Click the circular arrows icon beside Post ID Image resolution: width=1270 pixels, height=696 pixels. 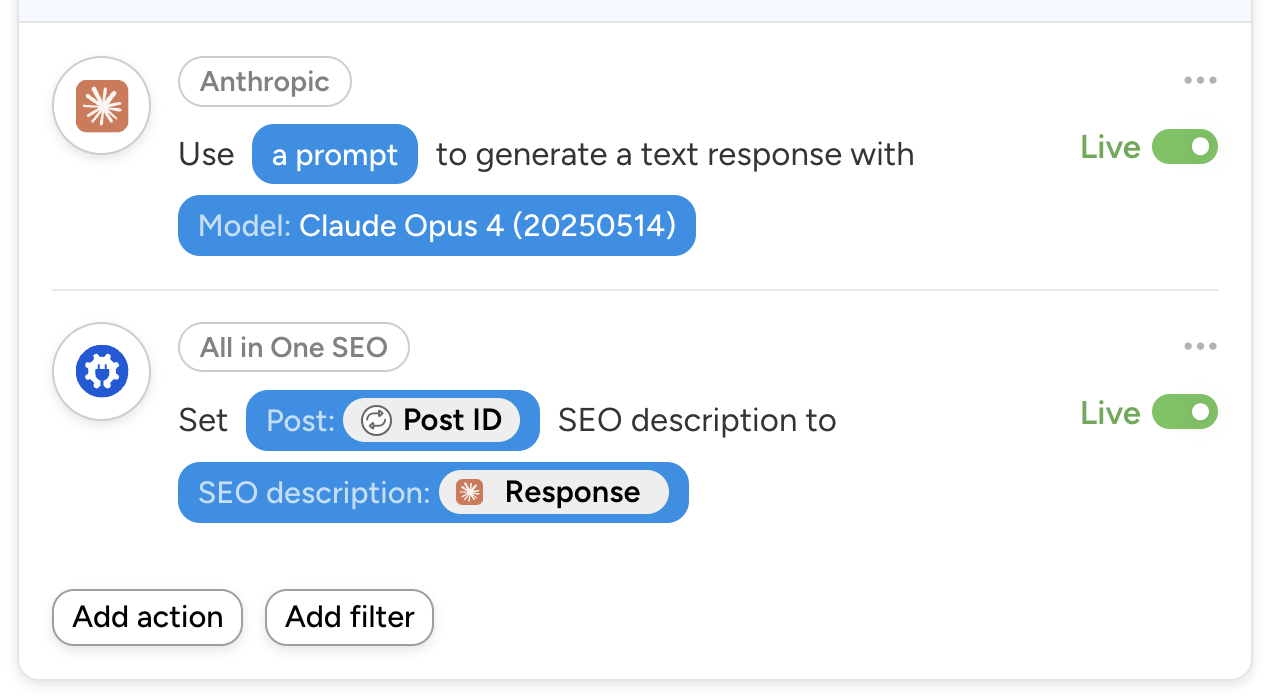coord(376,421)
